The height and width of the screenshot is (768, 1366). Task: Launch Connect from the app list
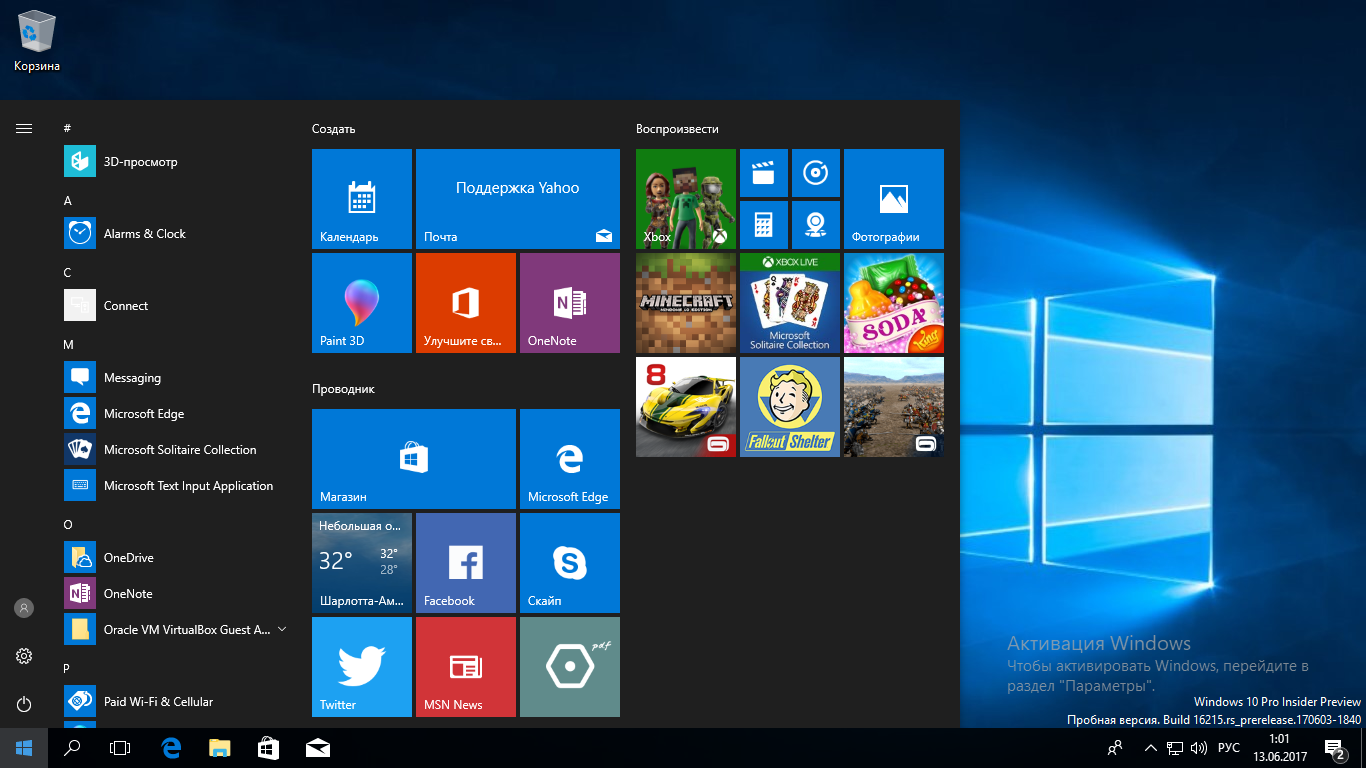pos(176,306)
